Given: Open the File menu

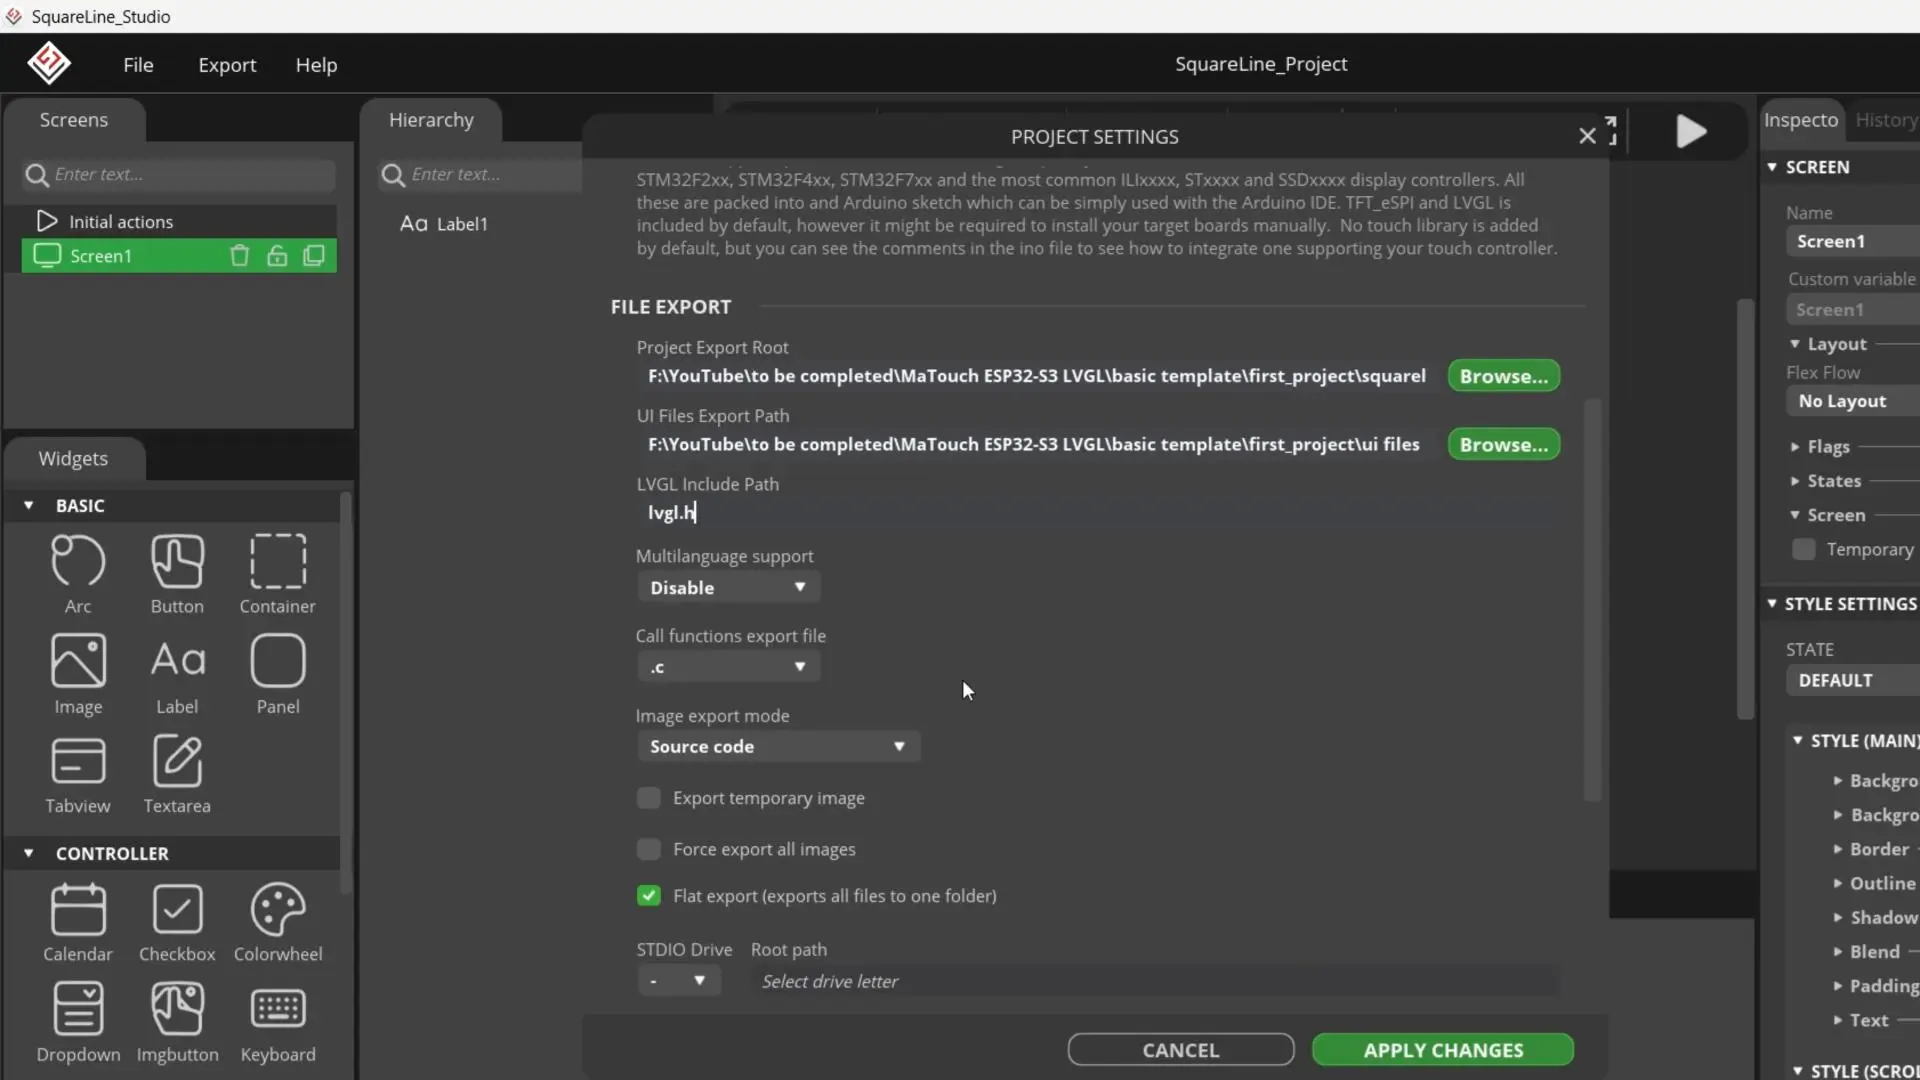Looking at the screenshot, I should click(138, 65).
